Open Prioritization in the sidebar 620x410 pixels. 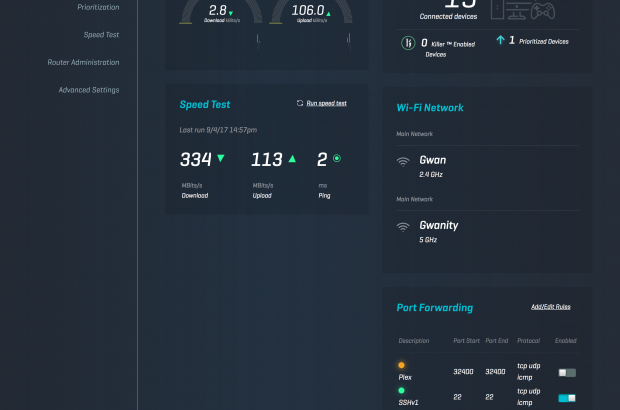(98, 7)
